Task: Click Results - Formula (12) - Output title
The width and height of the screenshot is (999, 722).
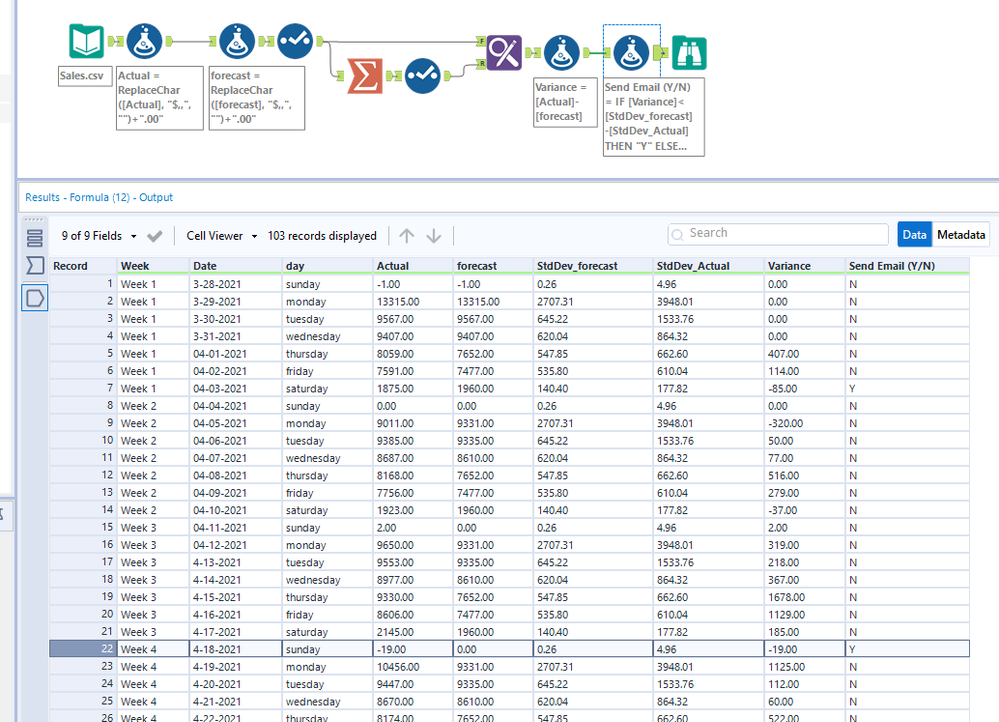Action: [x=99, y=198]
